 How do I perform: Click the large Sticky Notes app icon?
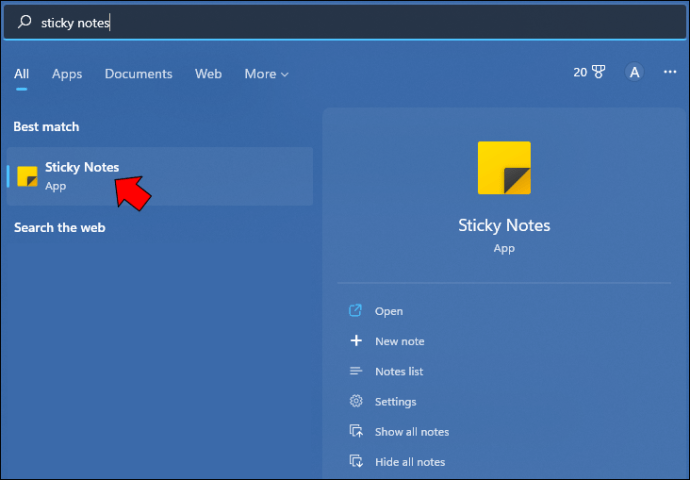pos(504,168)
